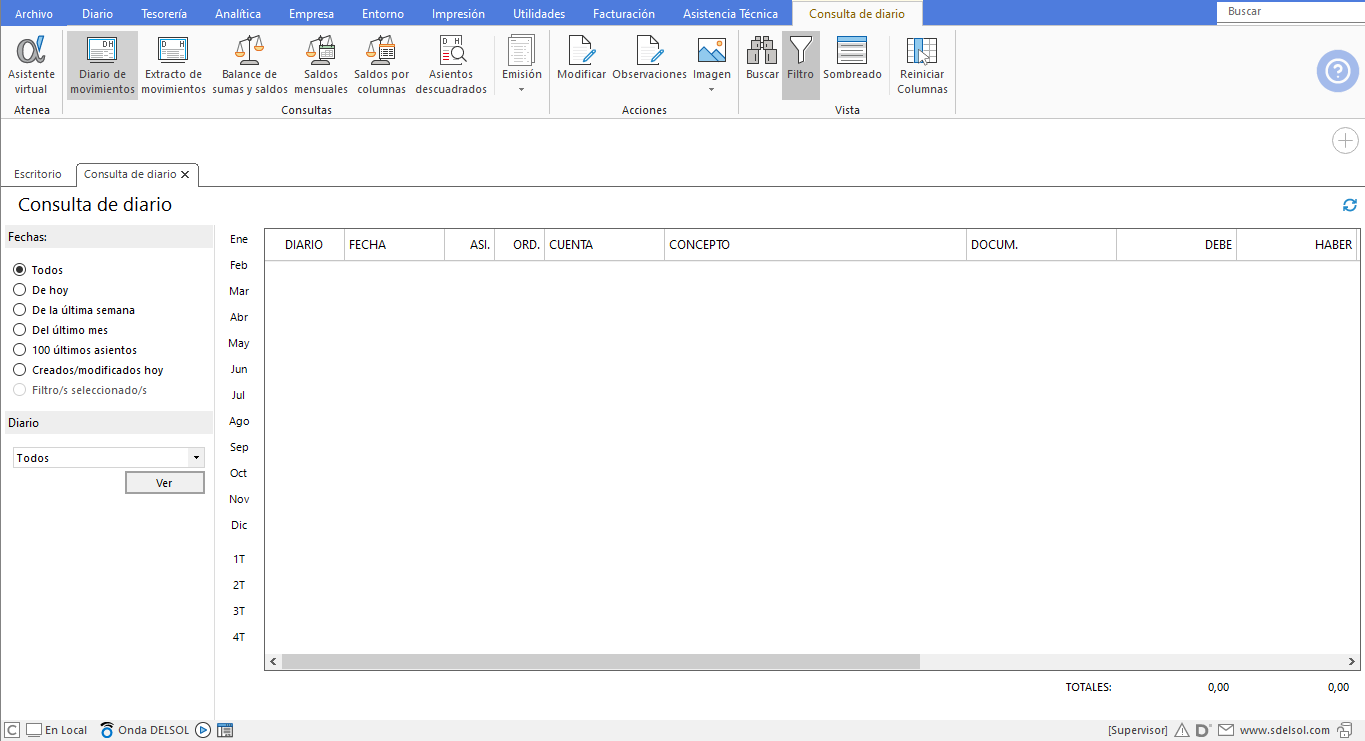Open Asientos descuadrados query
The image size is (1365, 741).
click(451, 66)
